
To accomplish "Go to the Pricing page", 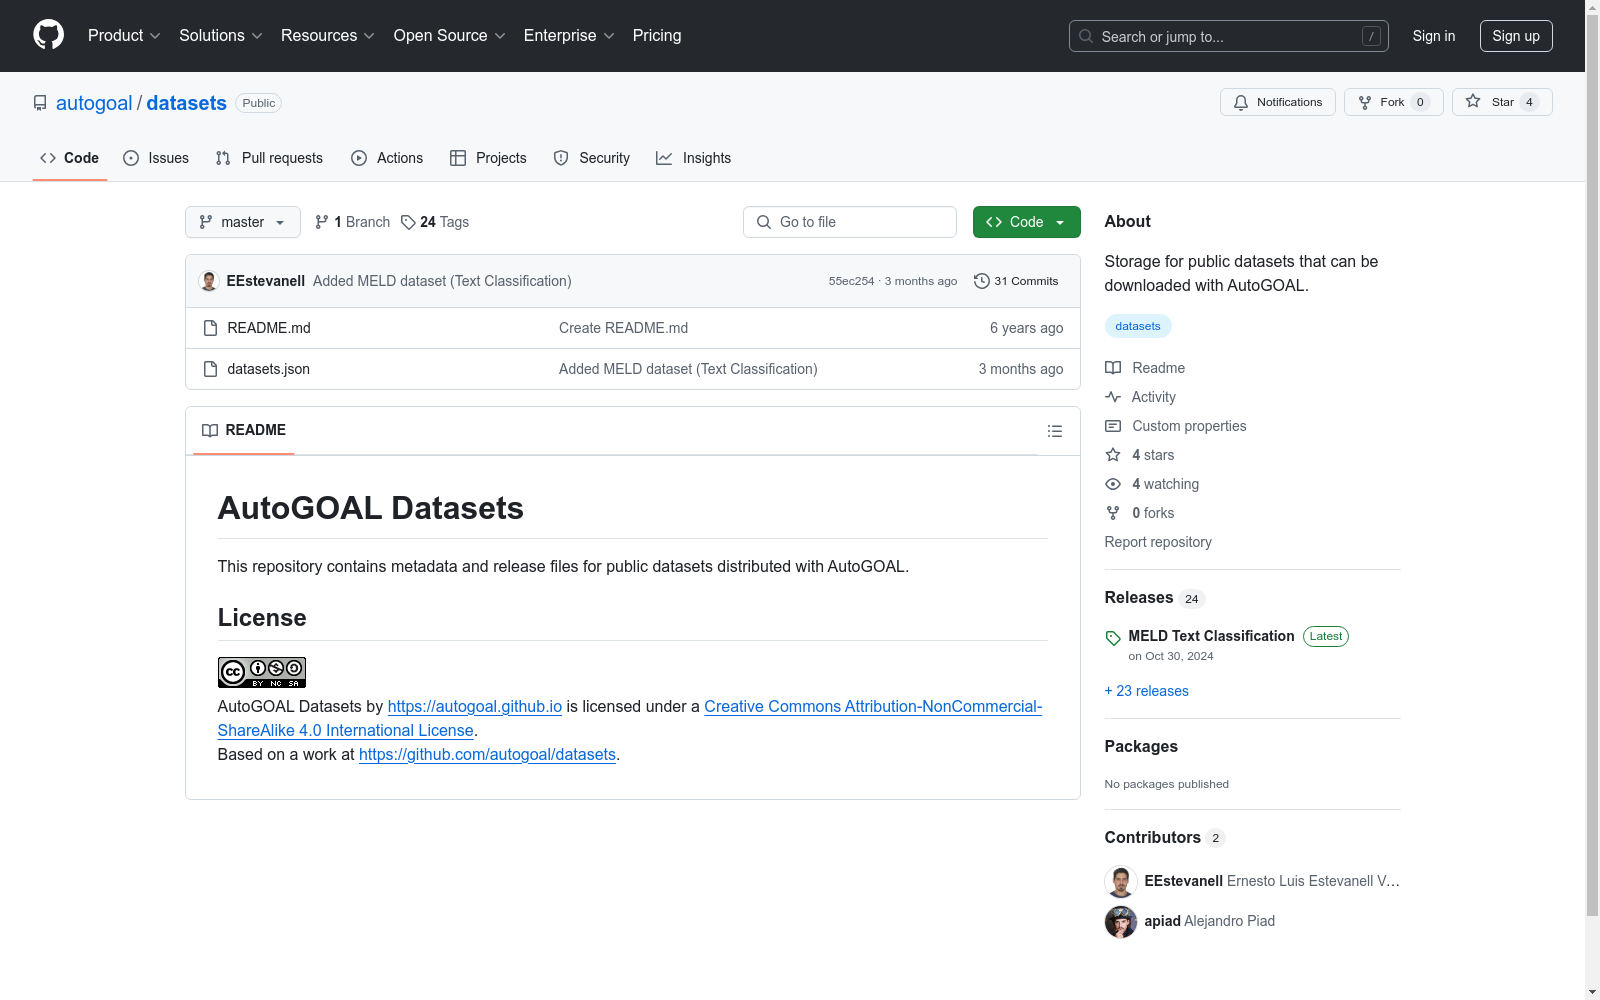I will [657, 36].
